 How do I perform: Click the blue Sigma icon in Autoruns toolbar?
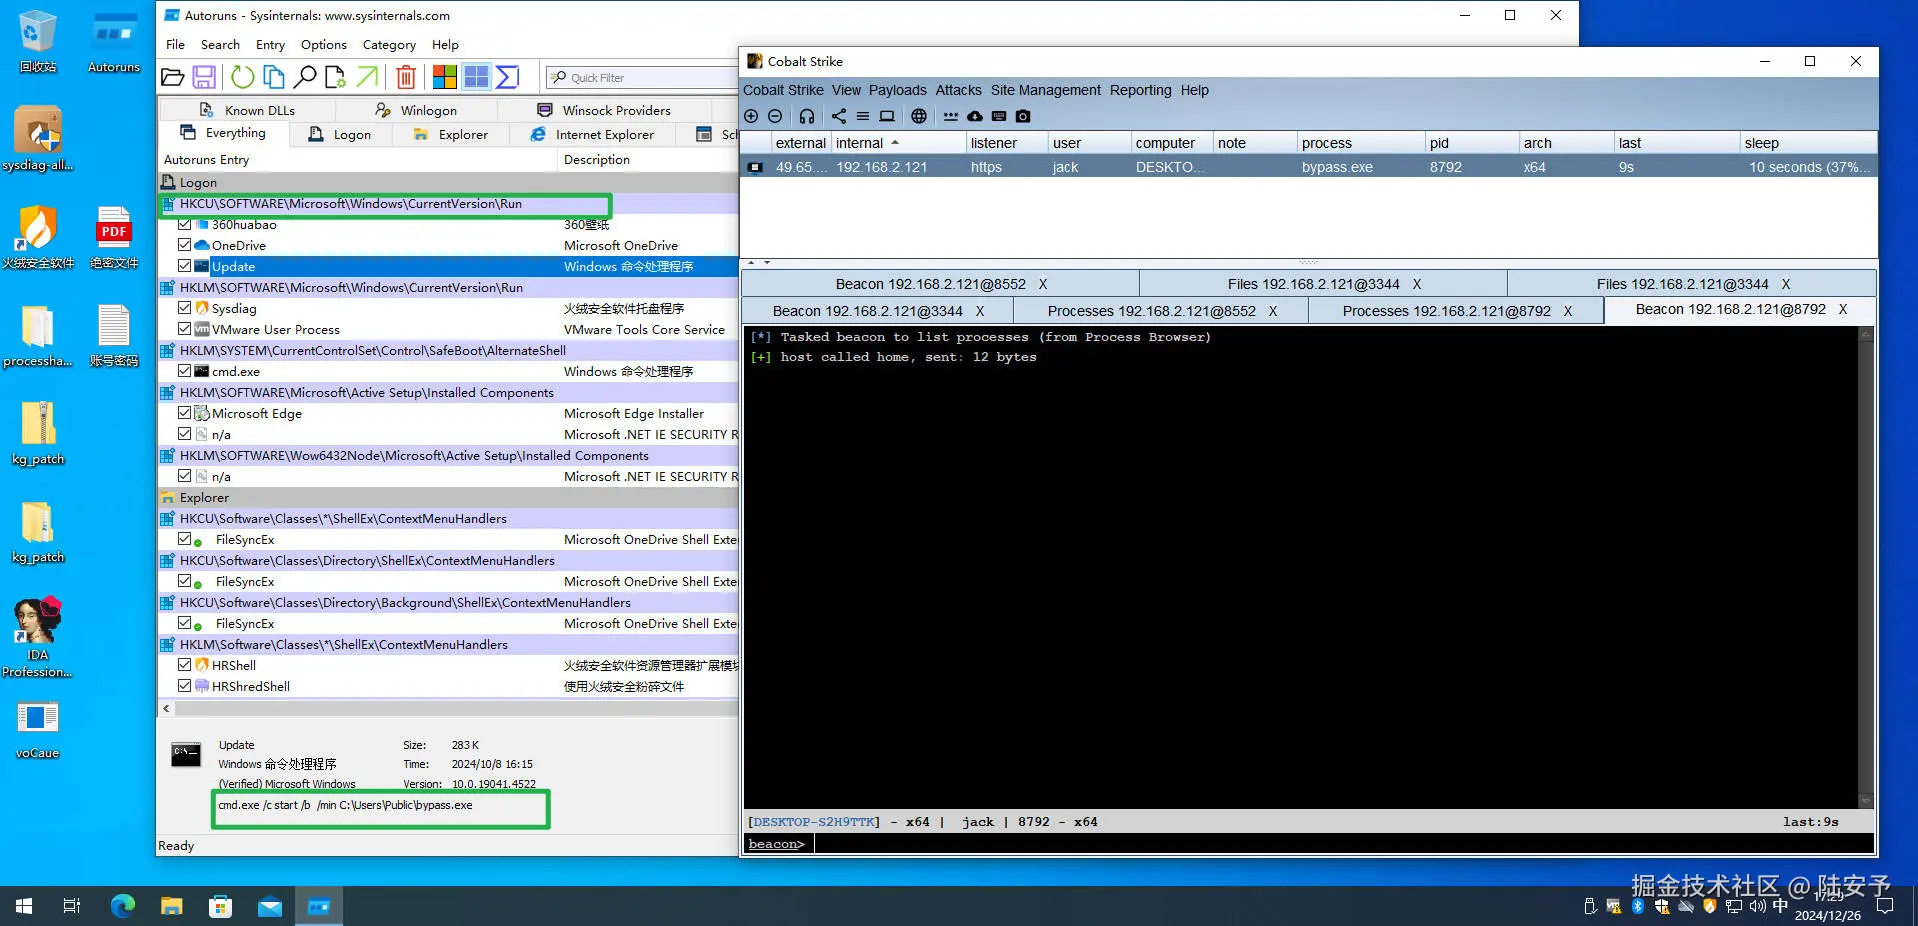click(x=508, y=77)
